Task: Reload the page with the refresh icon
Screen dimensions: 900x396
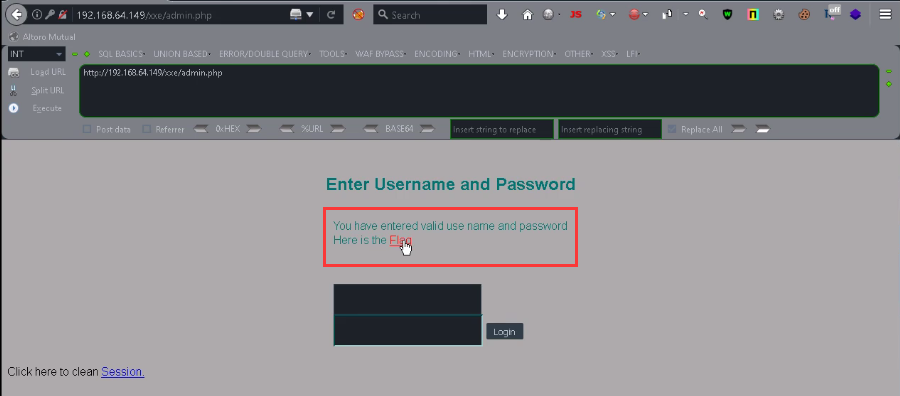Action: tap(331, 15)
